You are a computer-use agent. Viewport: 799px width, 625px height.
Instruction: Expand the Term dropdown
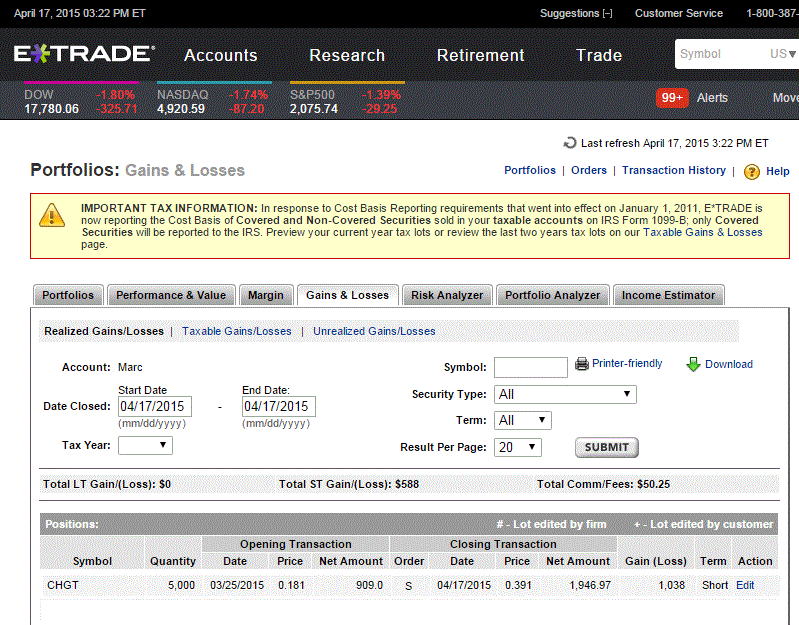coord(523,420)
